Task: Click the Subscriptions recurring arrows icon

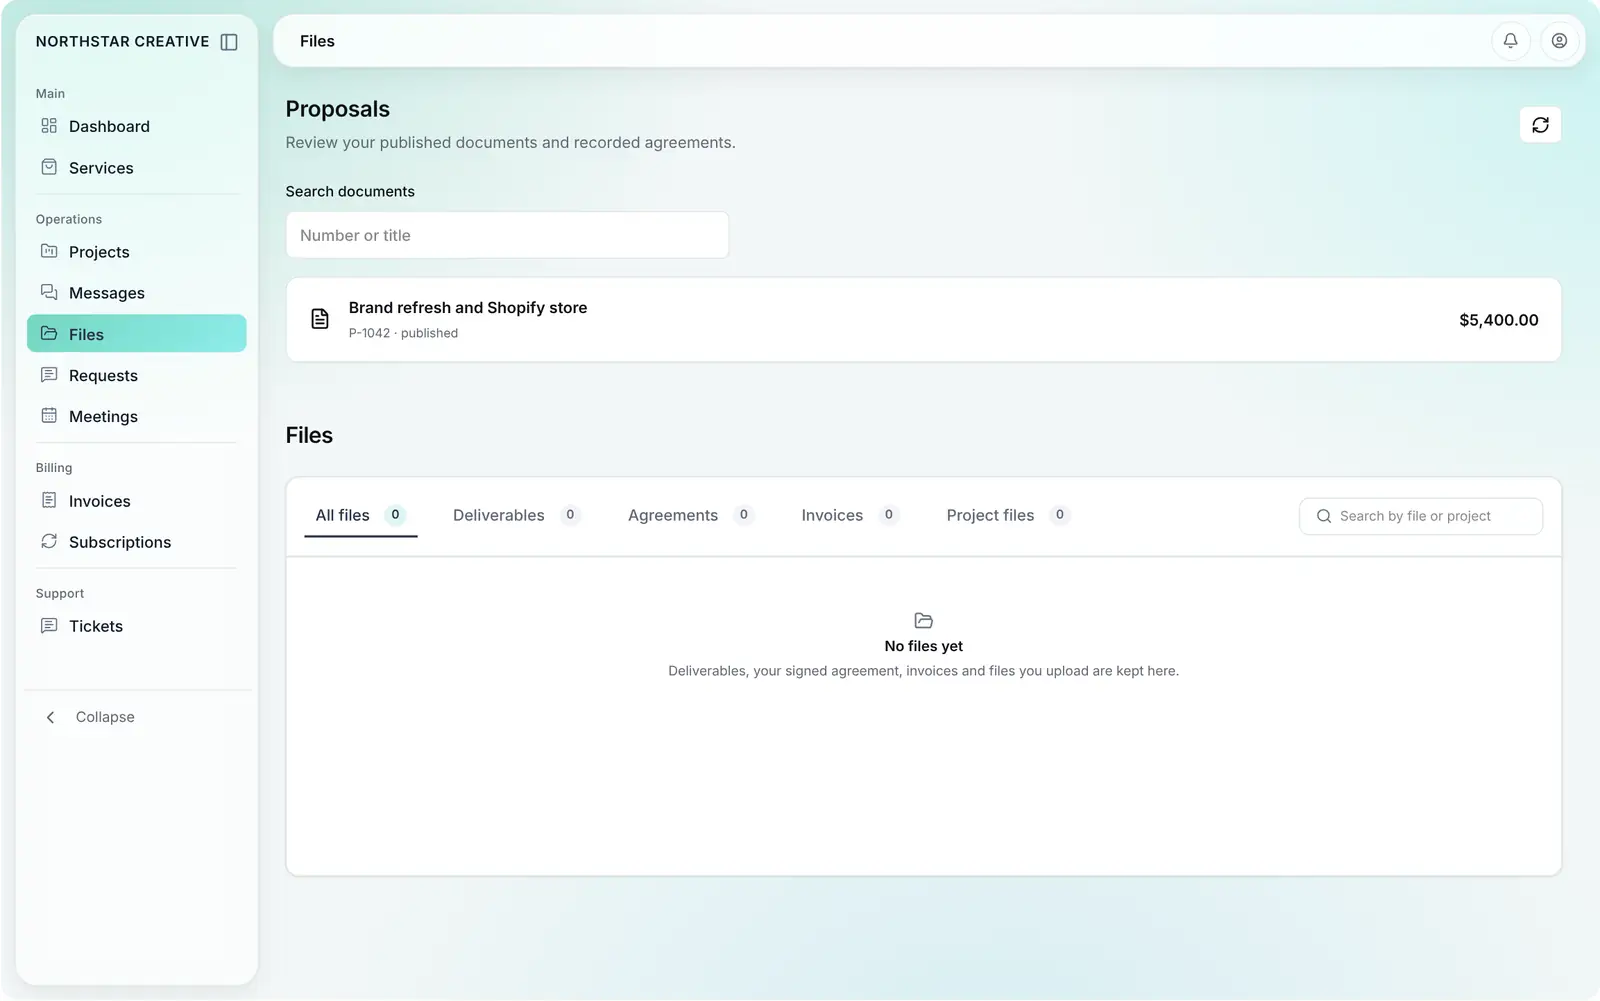Action: point(49,541)
